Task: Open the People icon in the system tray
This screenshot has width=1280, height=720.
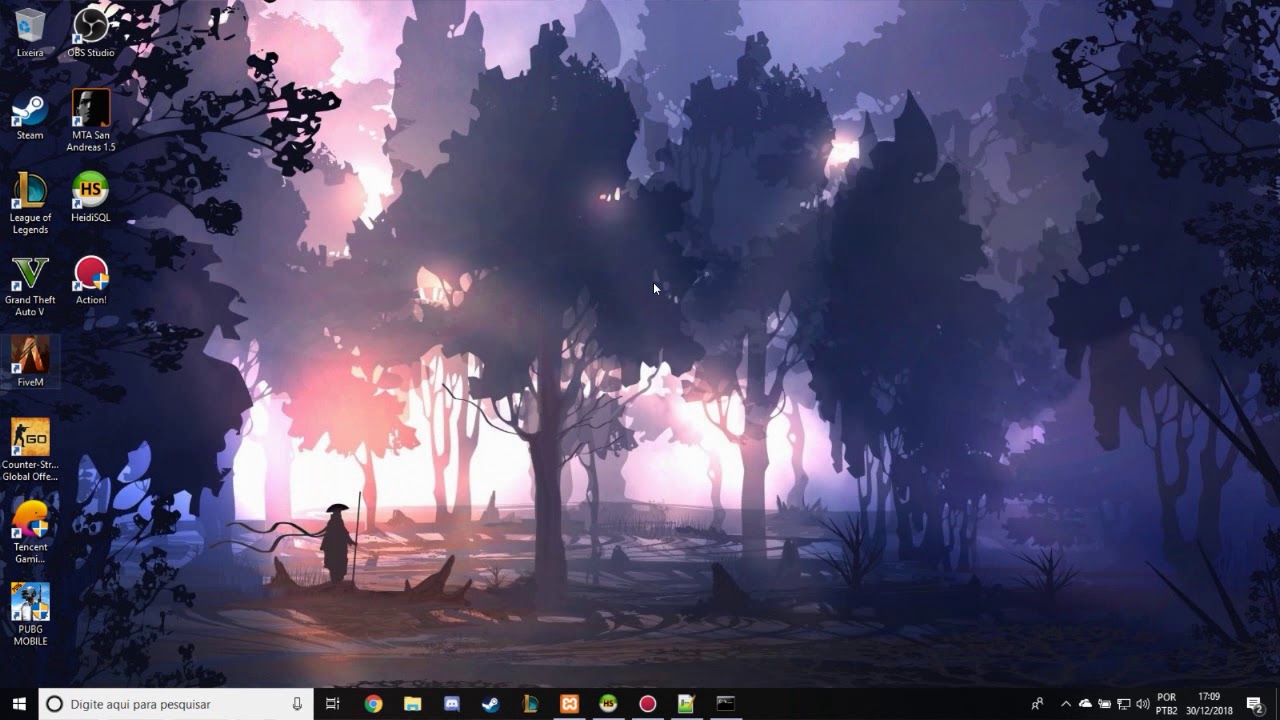Action: click(1037, 704)
